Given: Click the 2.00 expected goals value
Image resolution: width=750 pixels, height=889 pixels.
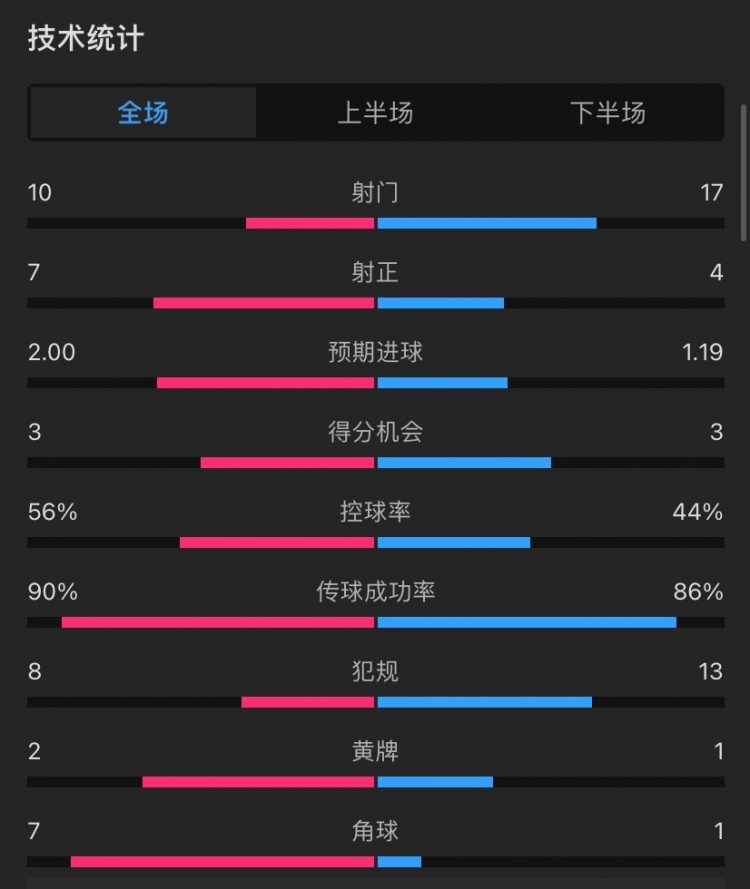Looking at the screenshot, I should (52, 352).
